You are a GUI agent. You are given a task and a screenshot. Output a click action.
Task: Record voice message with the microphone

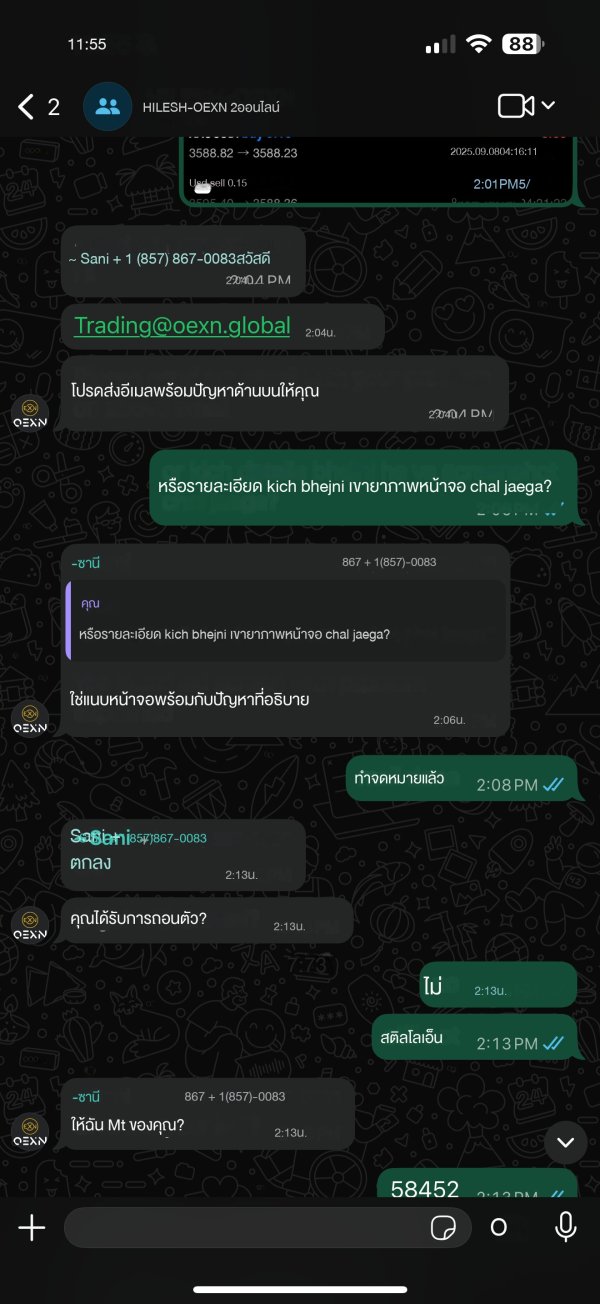tap(566, 1227)
